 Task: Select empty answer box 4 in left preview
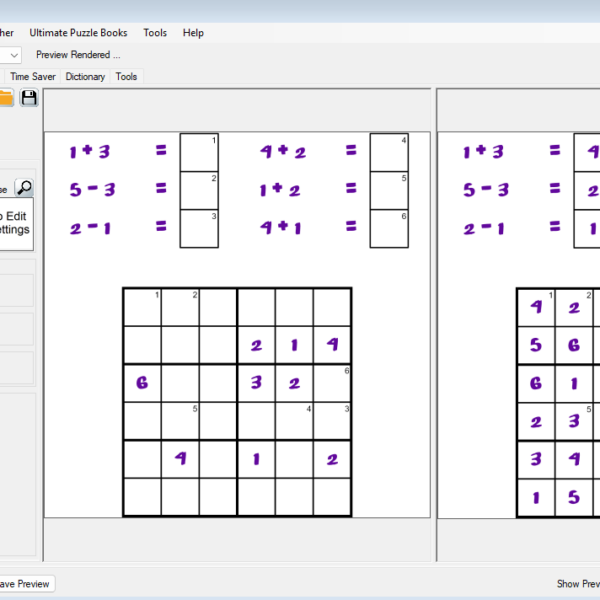click(x=389, y=152)
